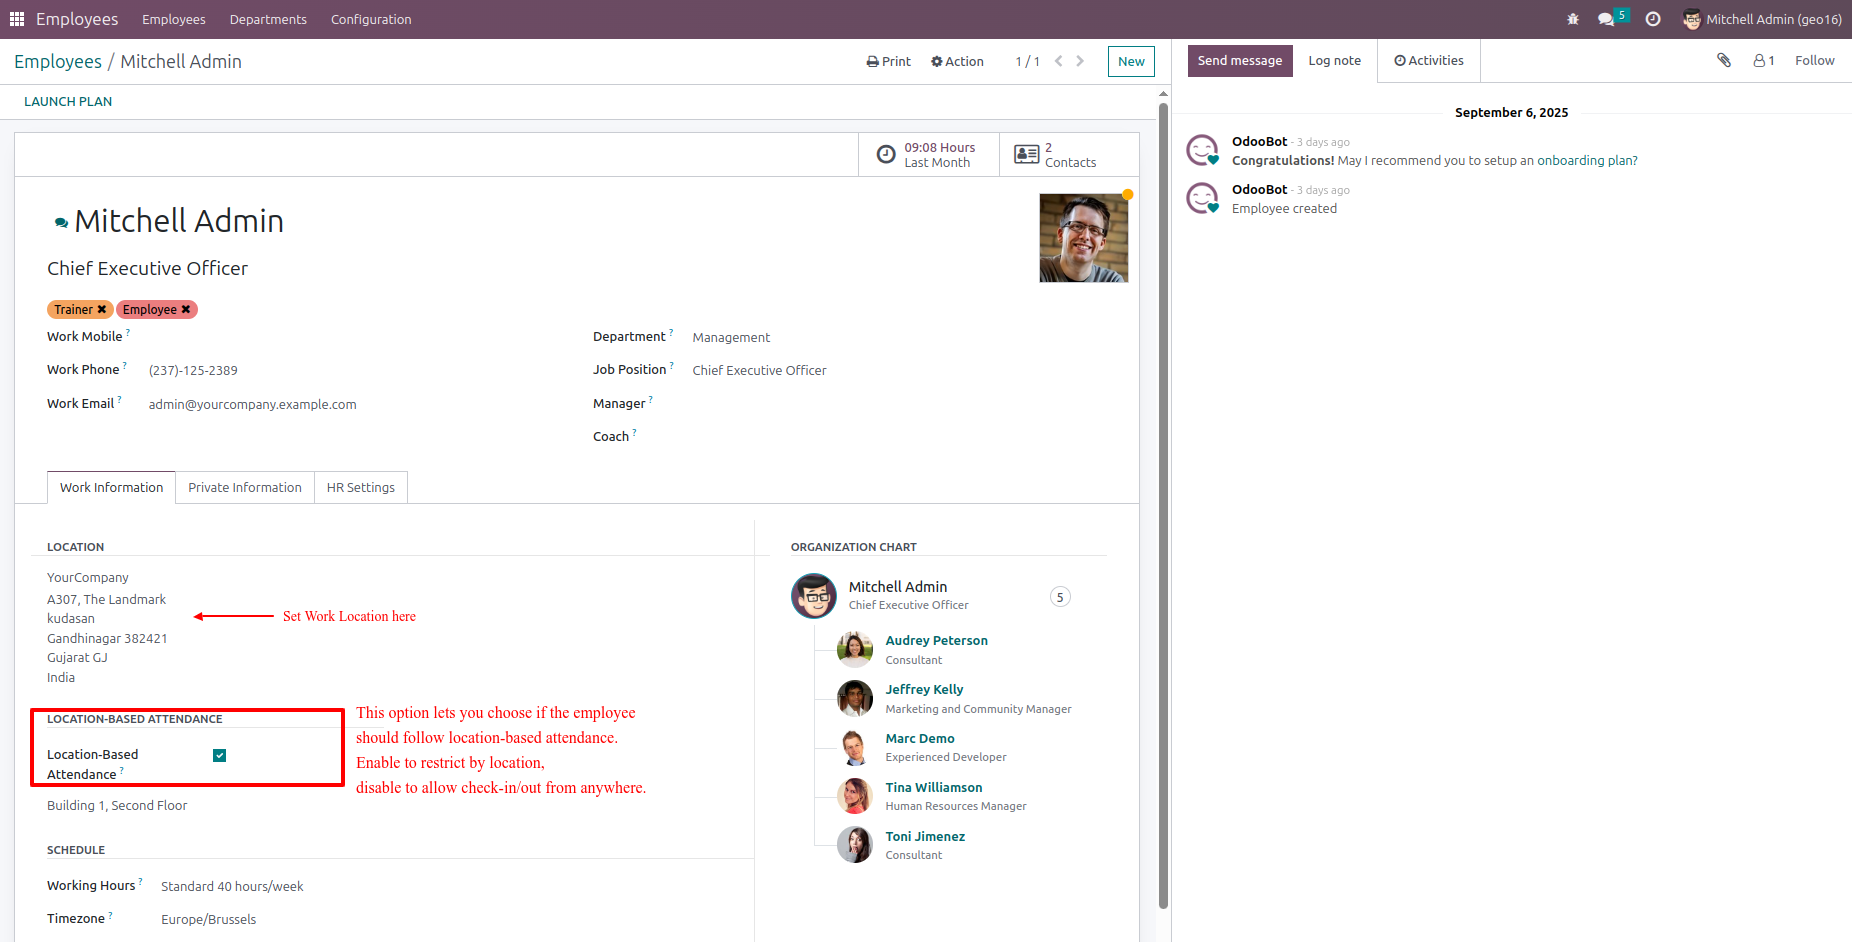1852x942 pixels.
Task: Remove the Trainer tag
Action: click(101, 310)
